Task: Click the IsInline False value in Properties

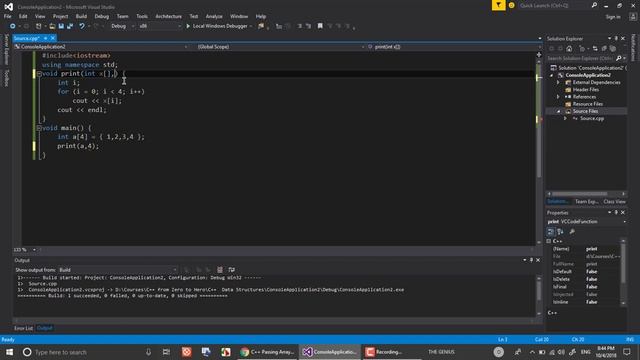Action: tap(591, 302)
